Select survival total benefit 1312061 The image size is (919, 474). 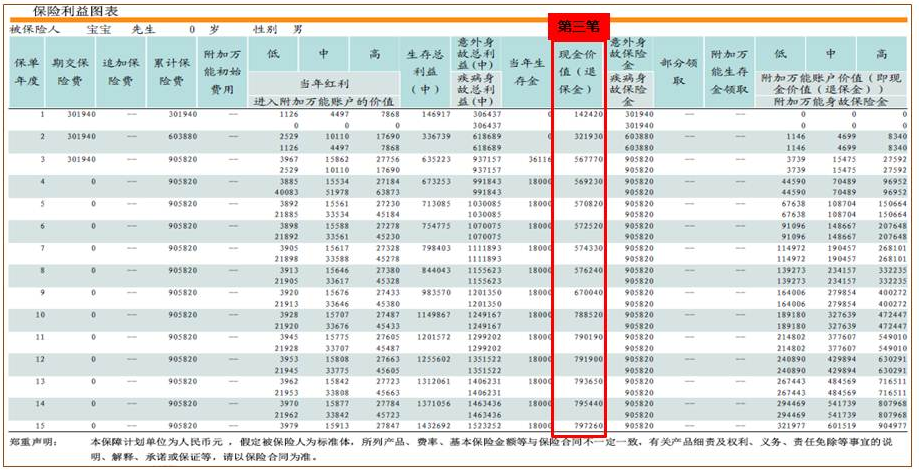[433, 382]
